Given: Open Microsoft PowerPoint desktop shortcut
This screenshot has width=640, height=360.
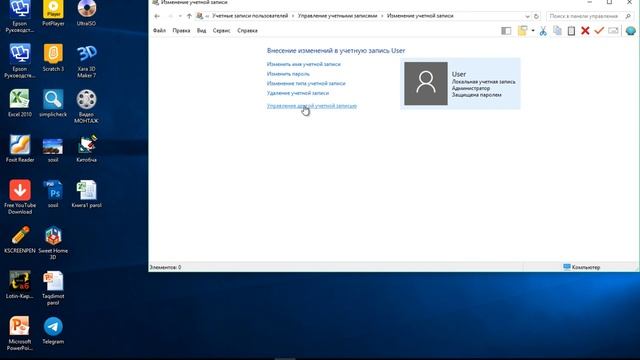Looking at the screenshot, I should point(20,333).
